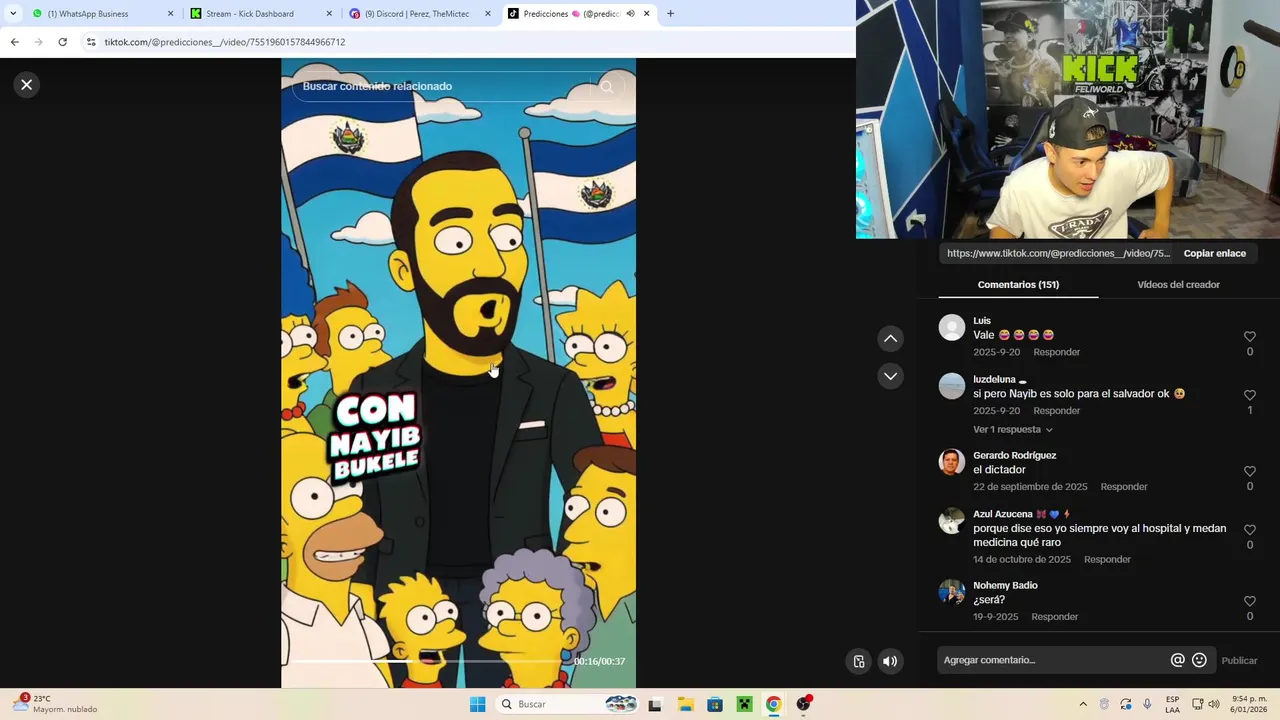Expand 'Ver 1 respuesta' under luzdeluna's comment
This screenshot has width=1280, height=720.
tap(1012, 430)
